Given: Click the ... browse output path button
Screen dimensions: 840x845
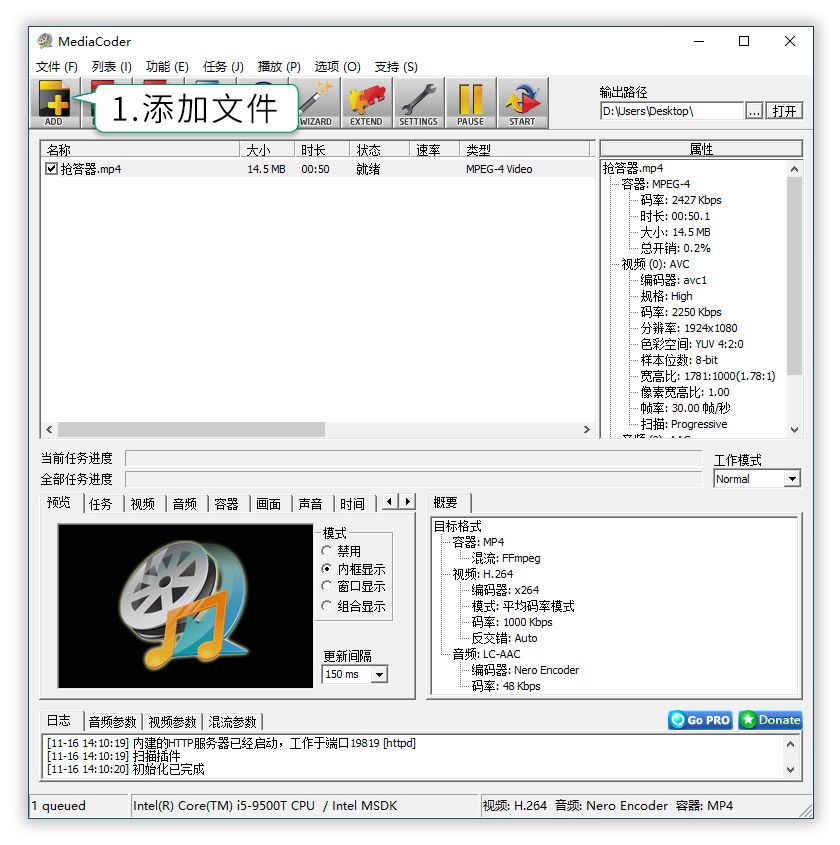Looking at the screenshot, I should [x=754, y=111].
